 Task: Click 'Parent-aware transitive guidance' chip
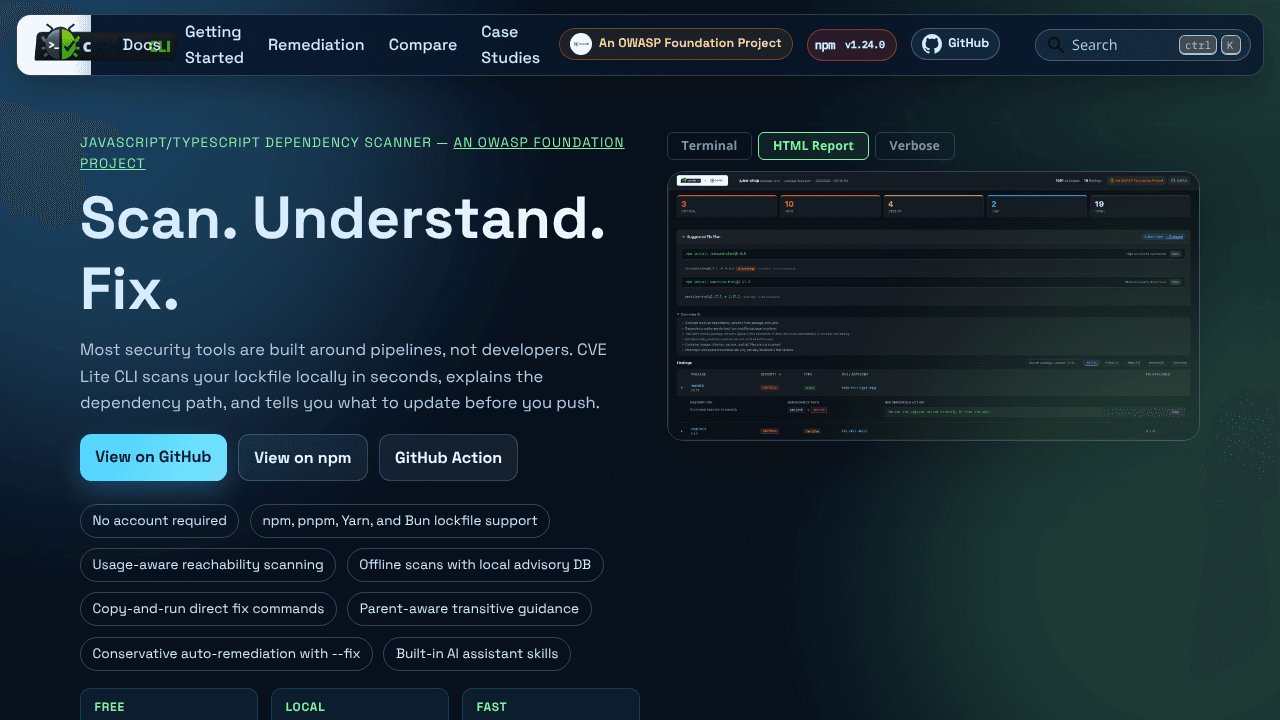[469, 609]
